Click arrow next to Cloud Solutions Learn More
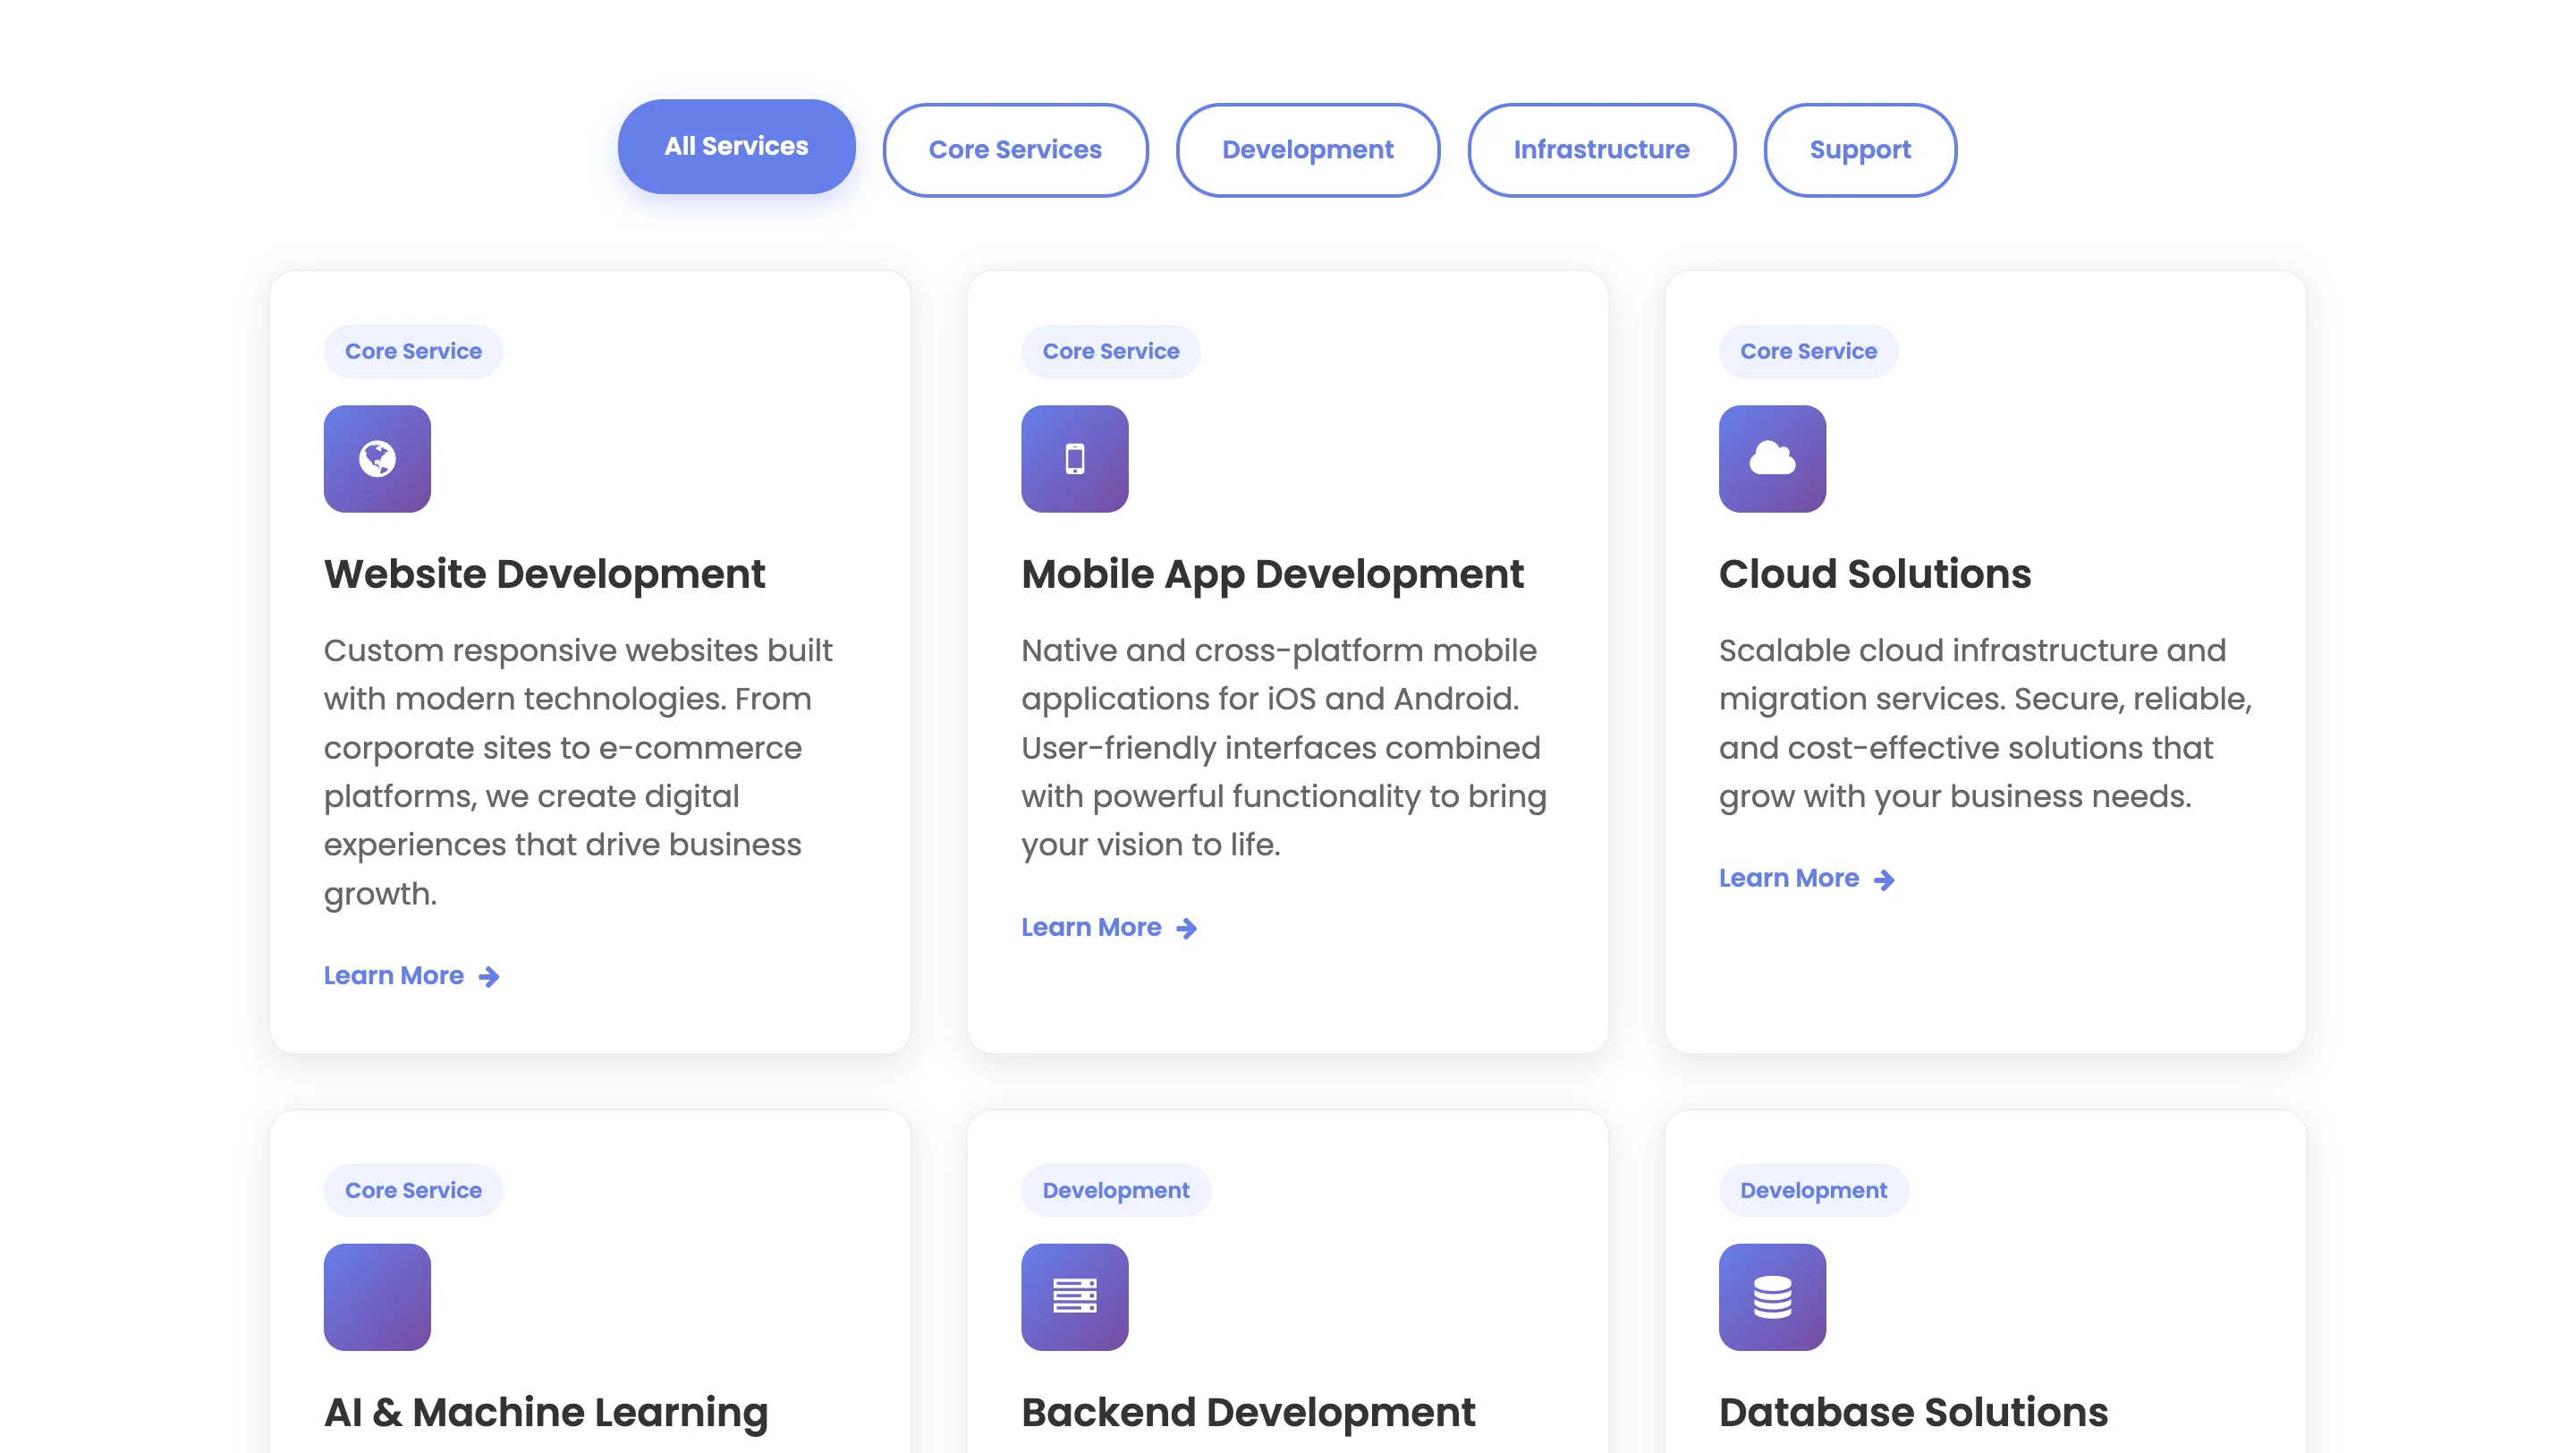This screenshot has width=2576, height=1453. click(x=1884, y=880)
